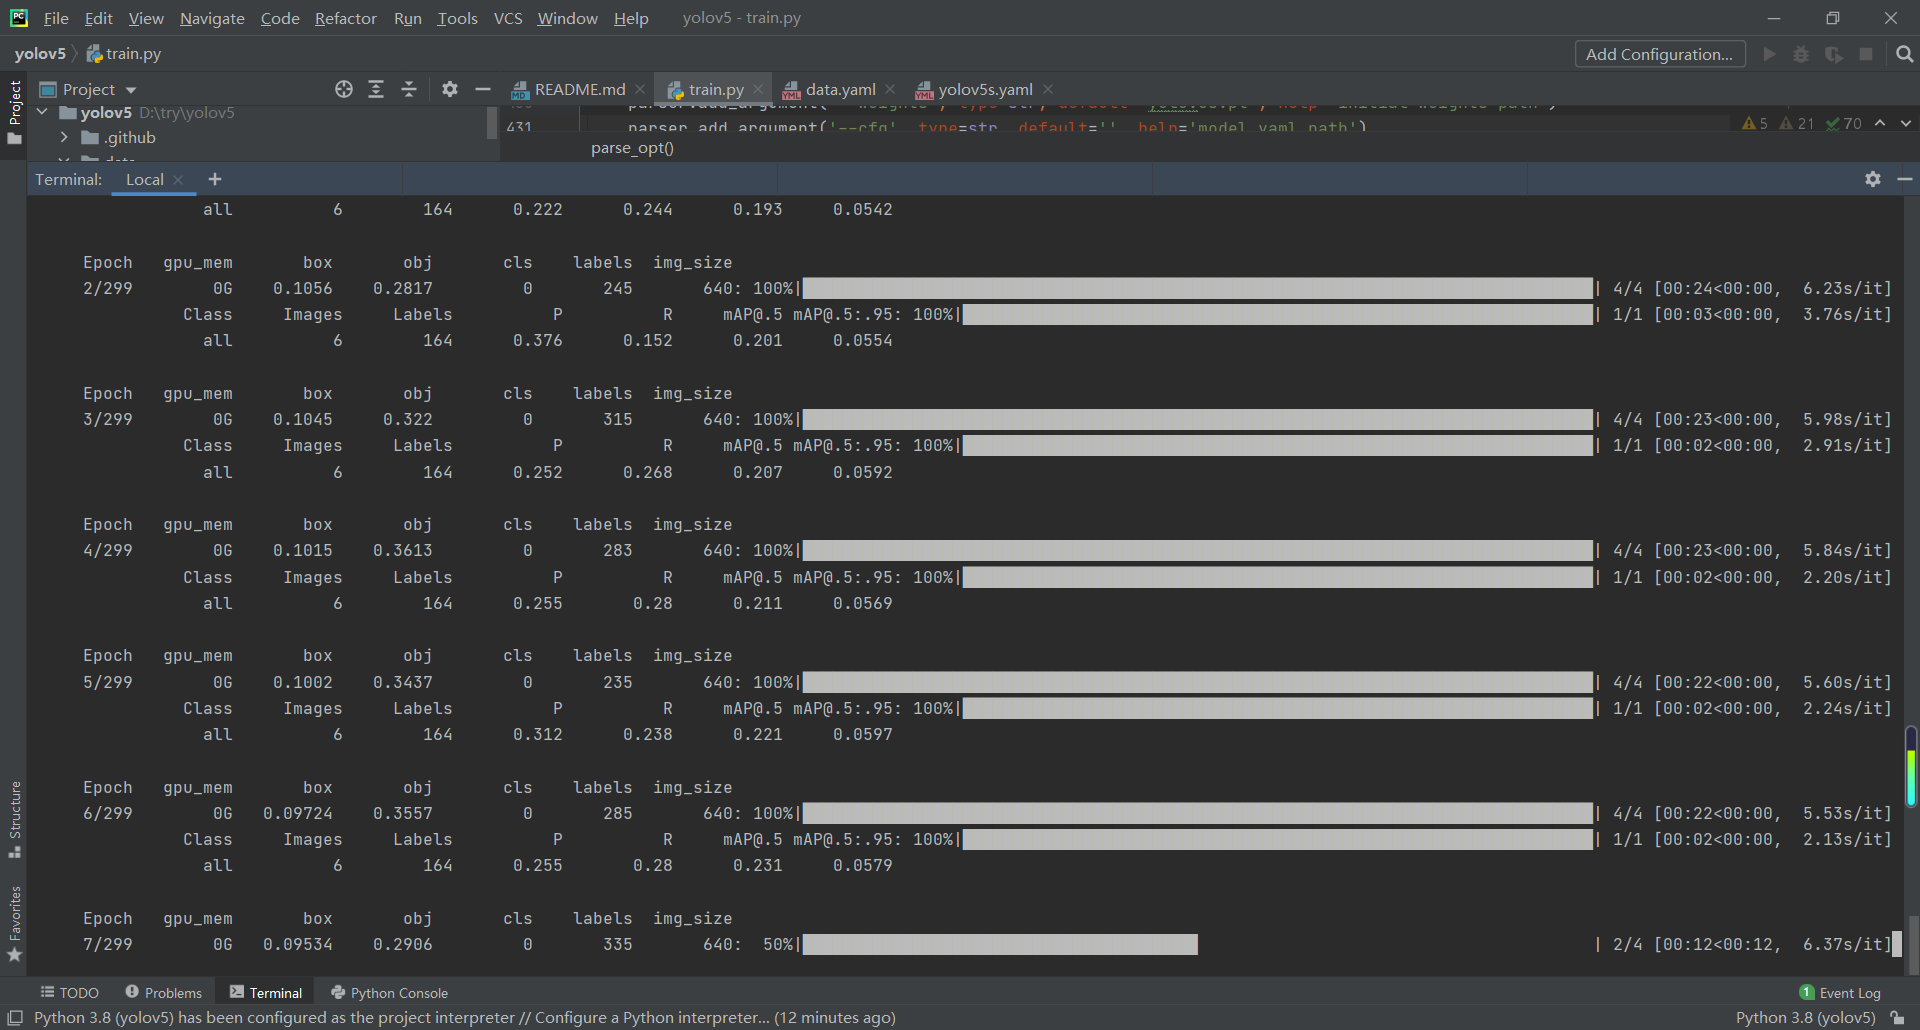1920x1030 pixels.
Task: Click Add Configuration button
Action: [1660, 54]
